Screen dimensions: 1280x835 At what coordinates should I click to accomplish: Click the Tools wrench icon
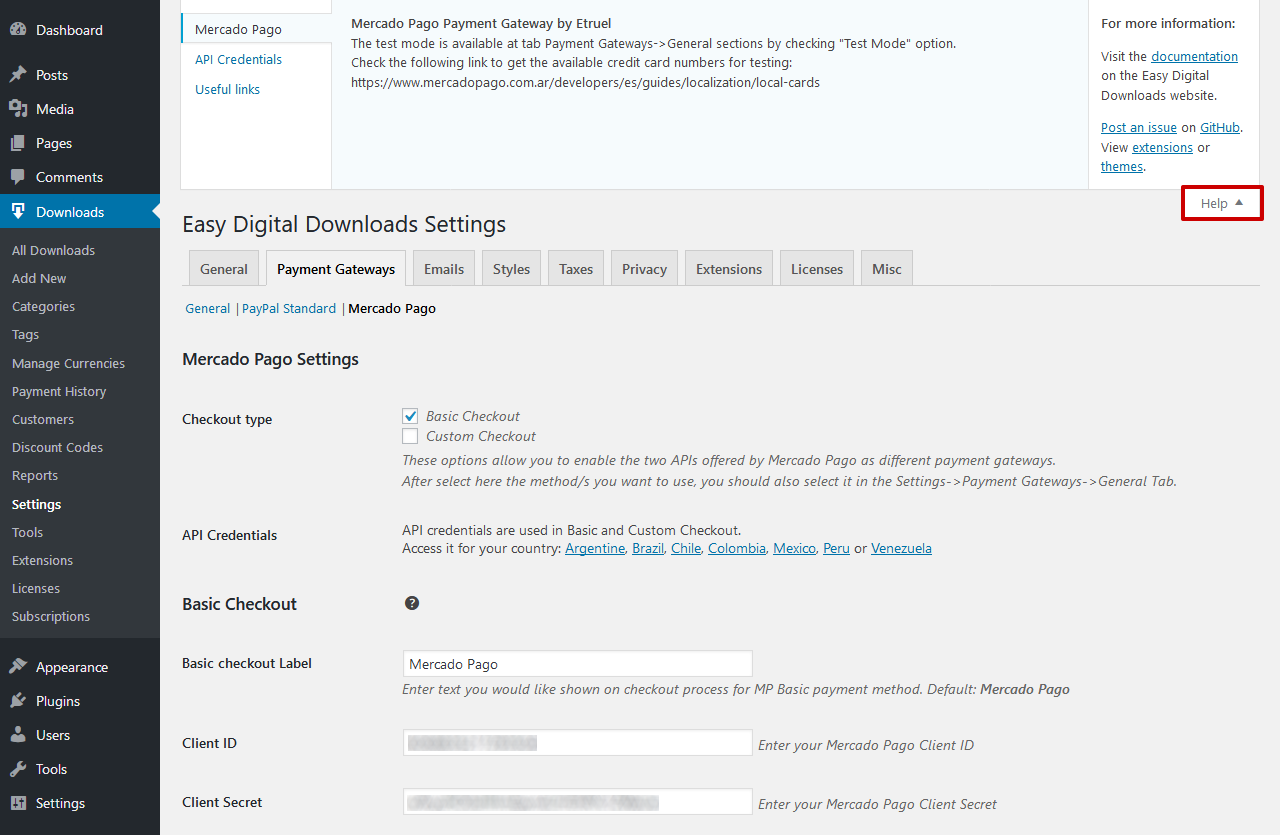[18, 769]
